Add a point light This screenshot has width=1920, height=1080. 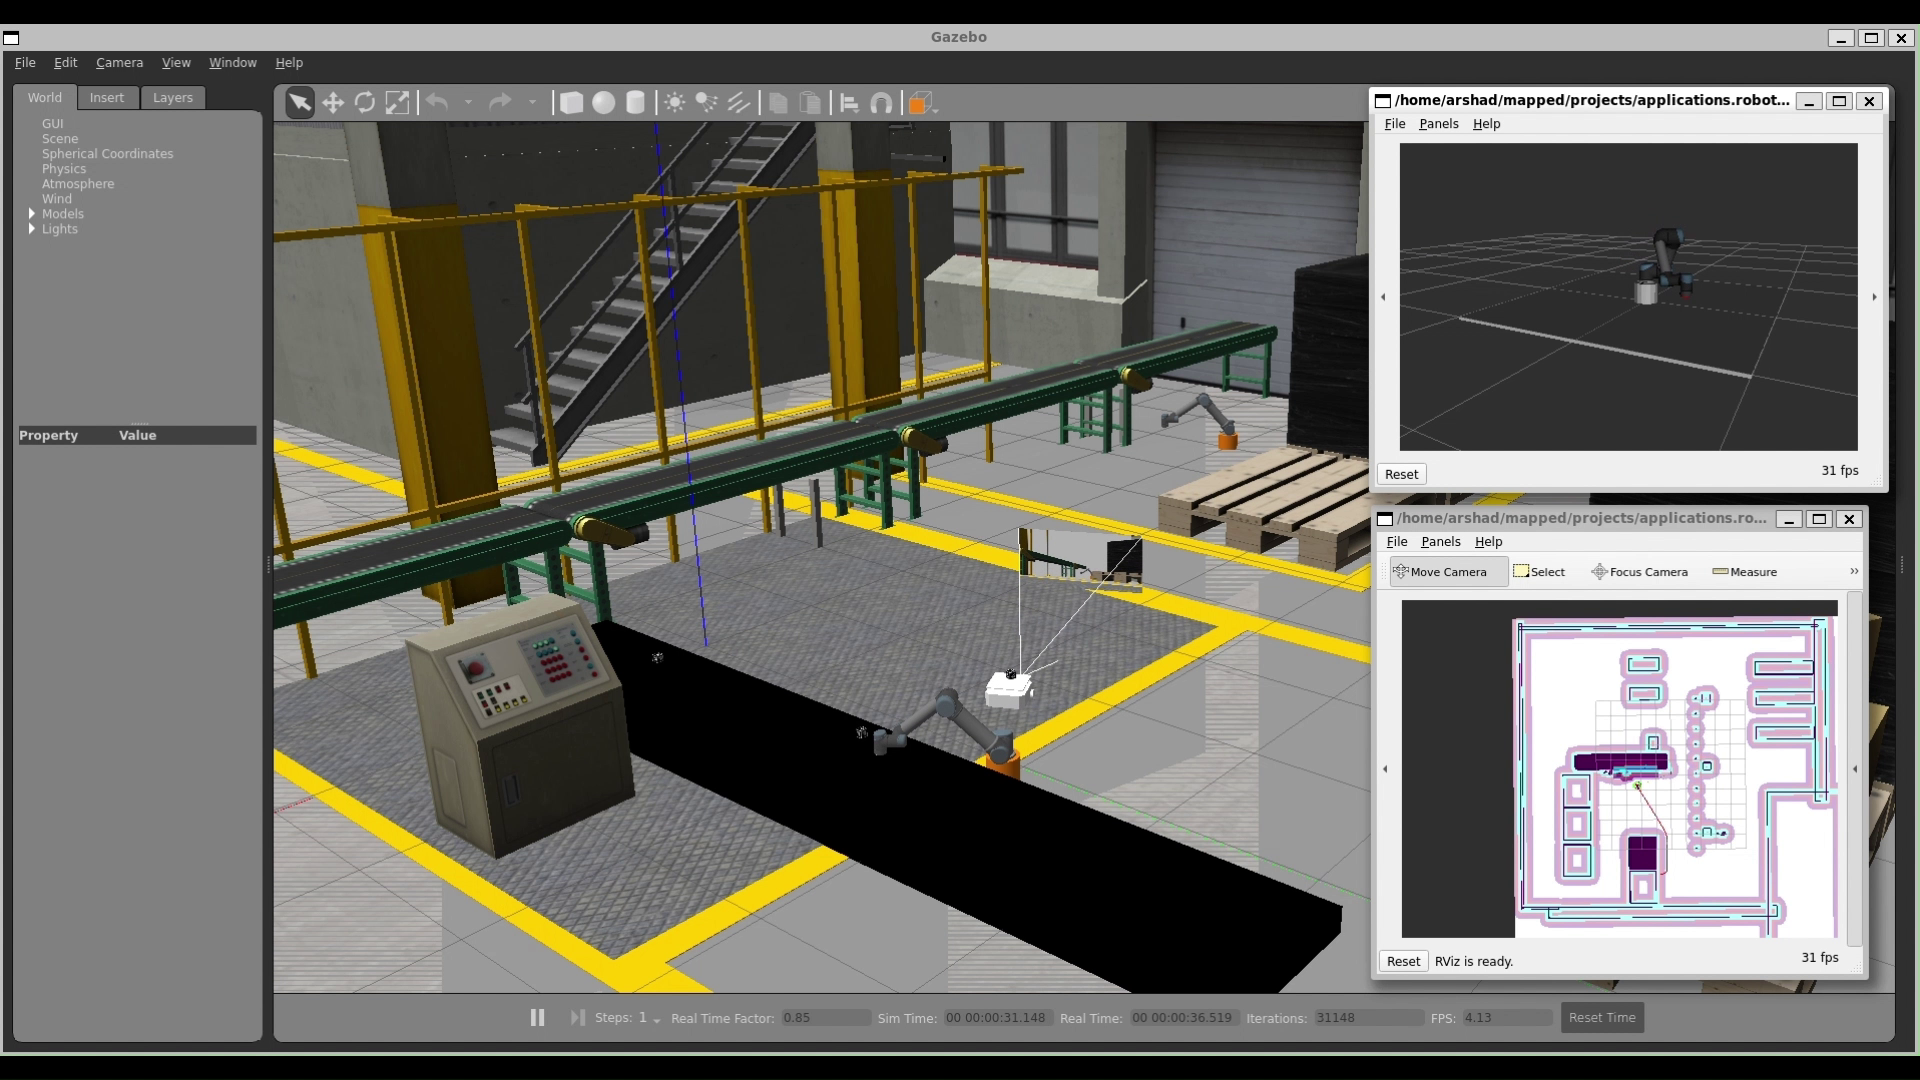(x=675, y=103)
